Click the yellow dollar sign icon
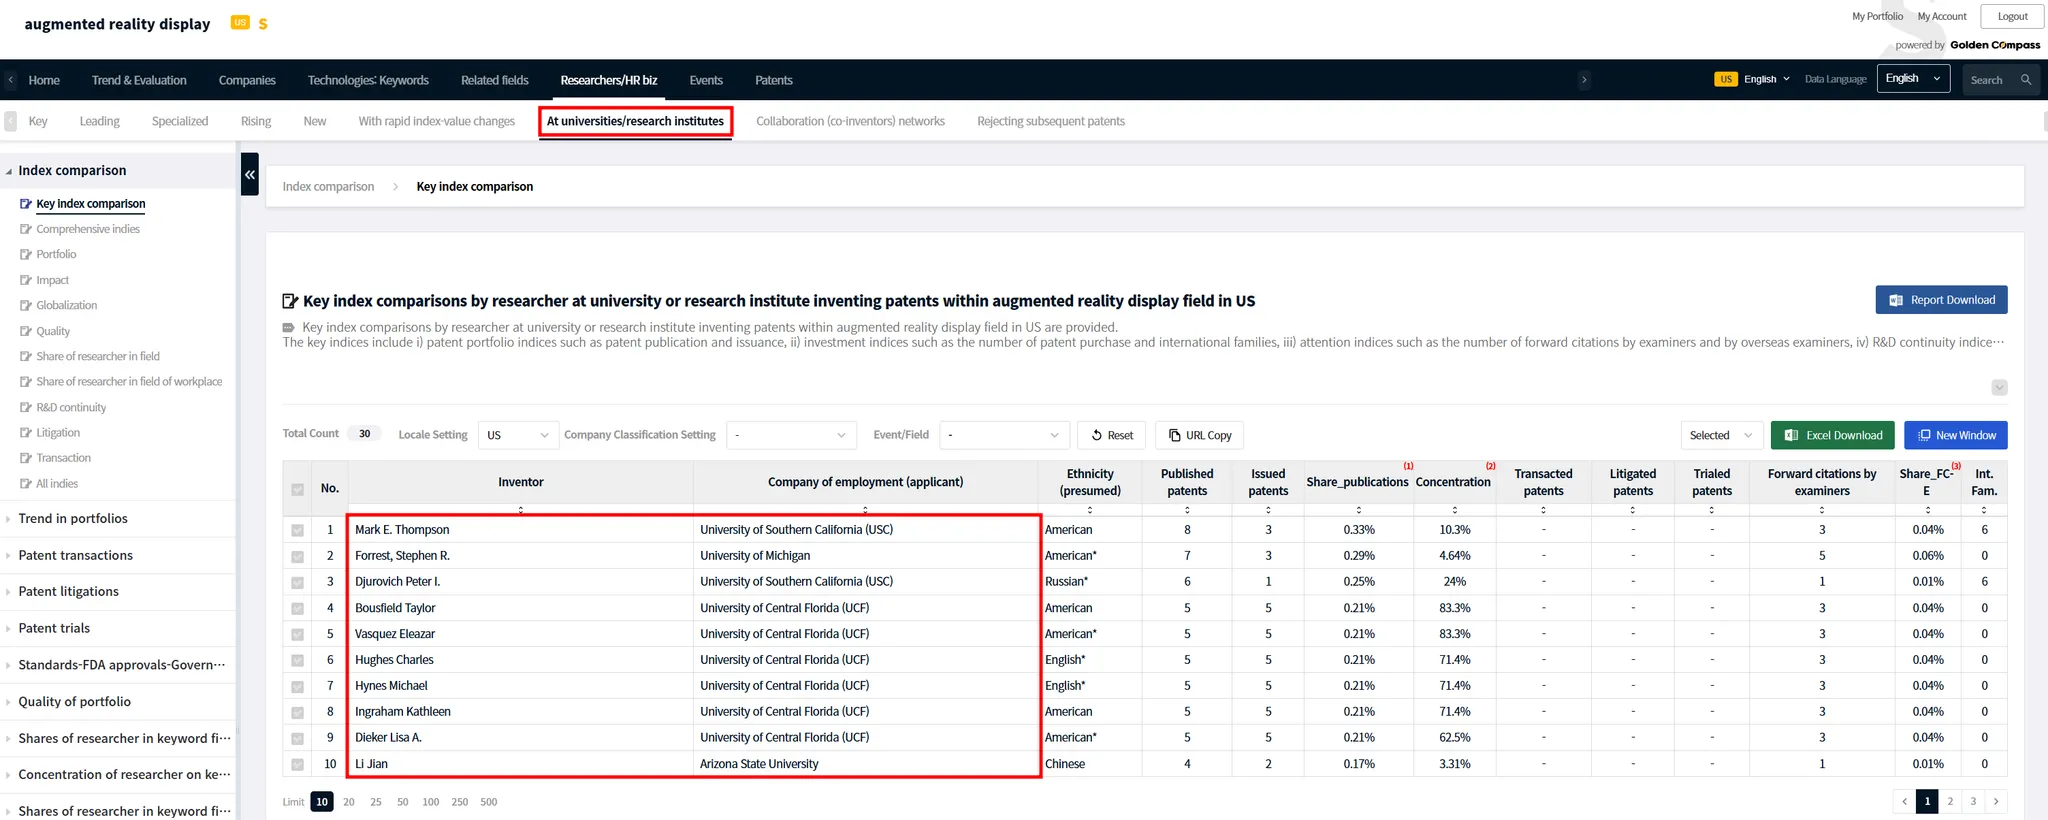 263,24
